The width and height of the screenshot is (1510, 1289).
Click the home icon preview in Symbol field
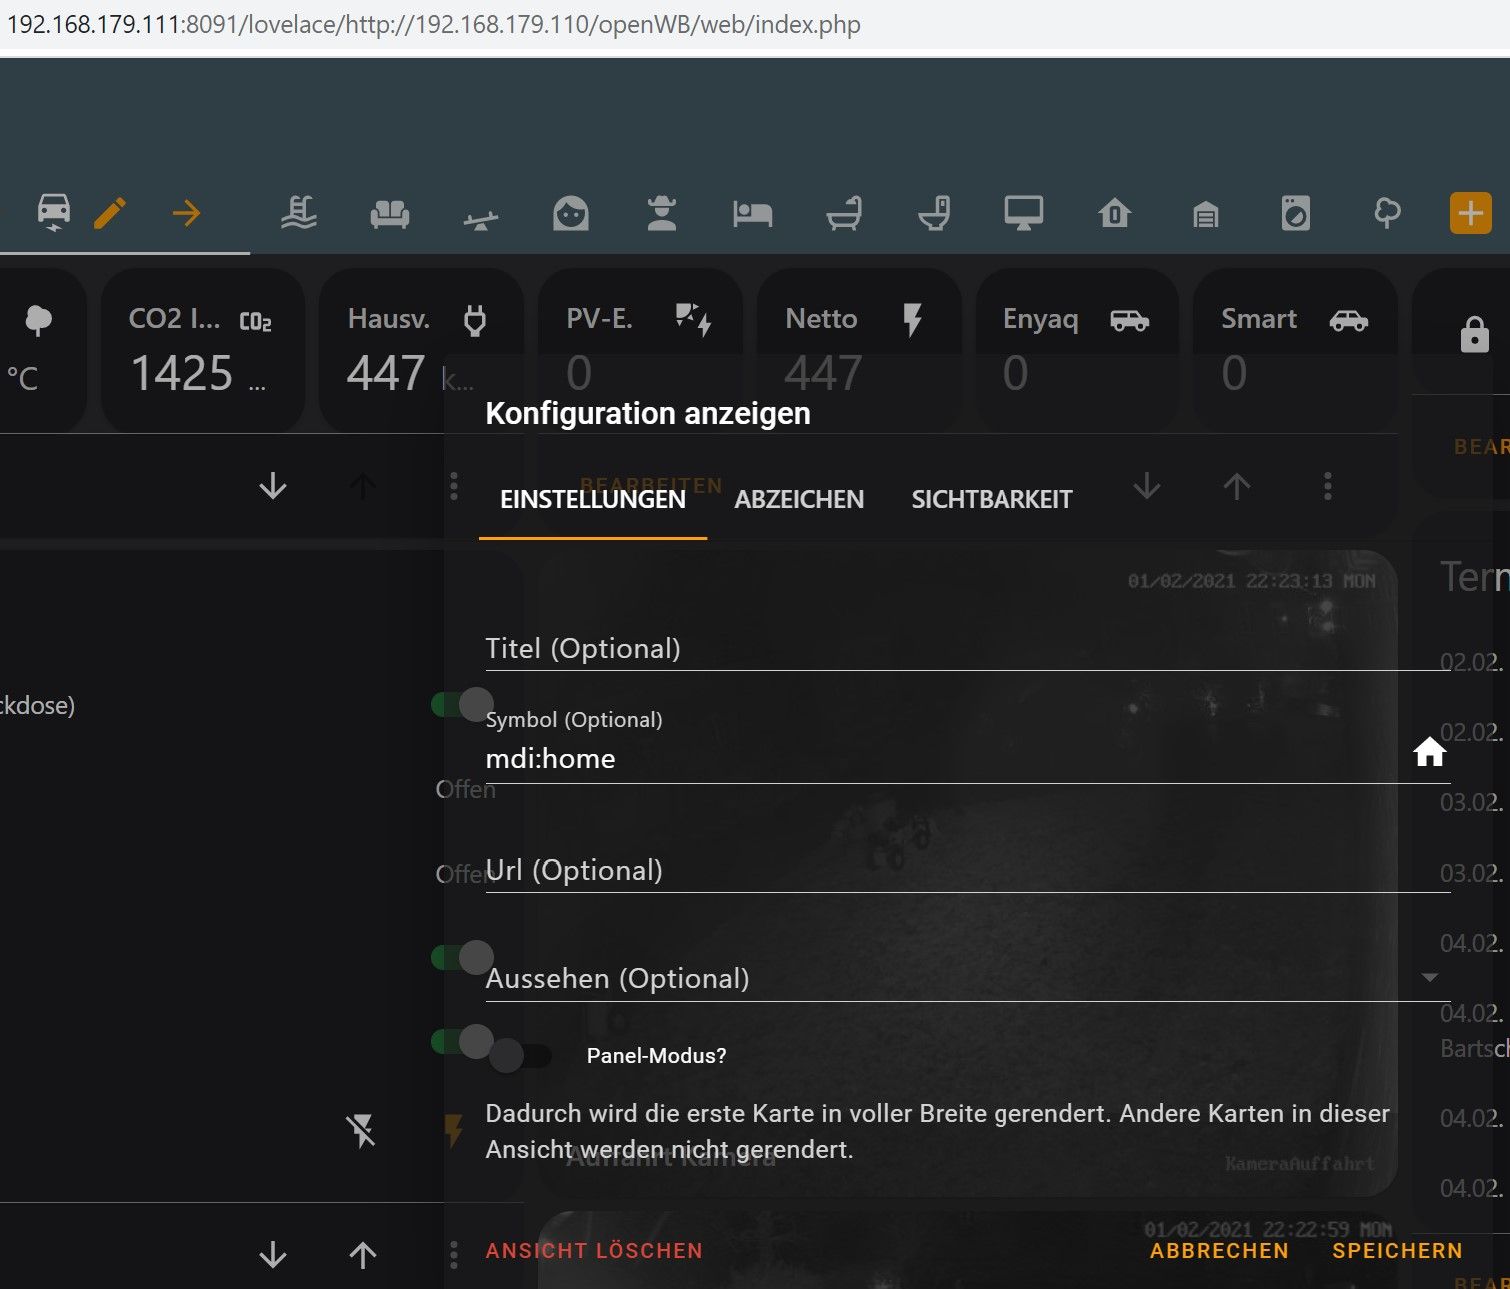[x=1430, y=752]
